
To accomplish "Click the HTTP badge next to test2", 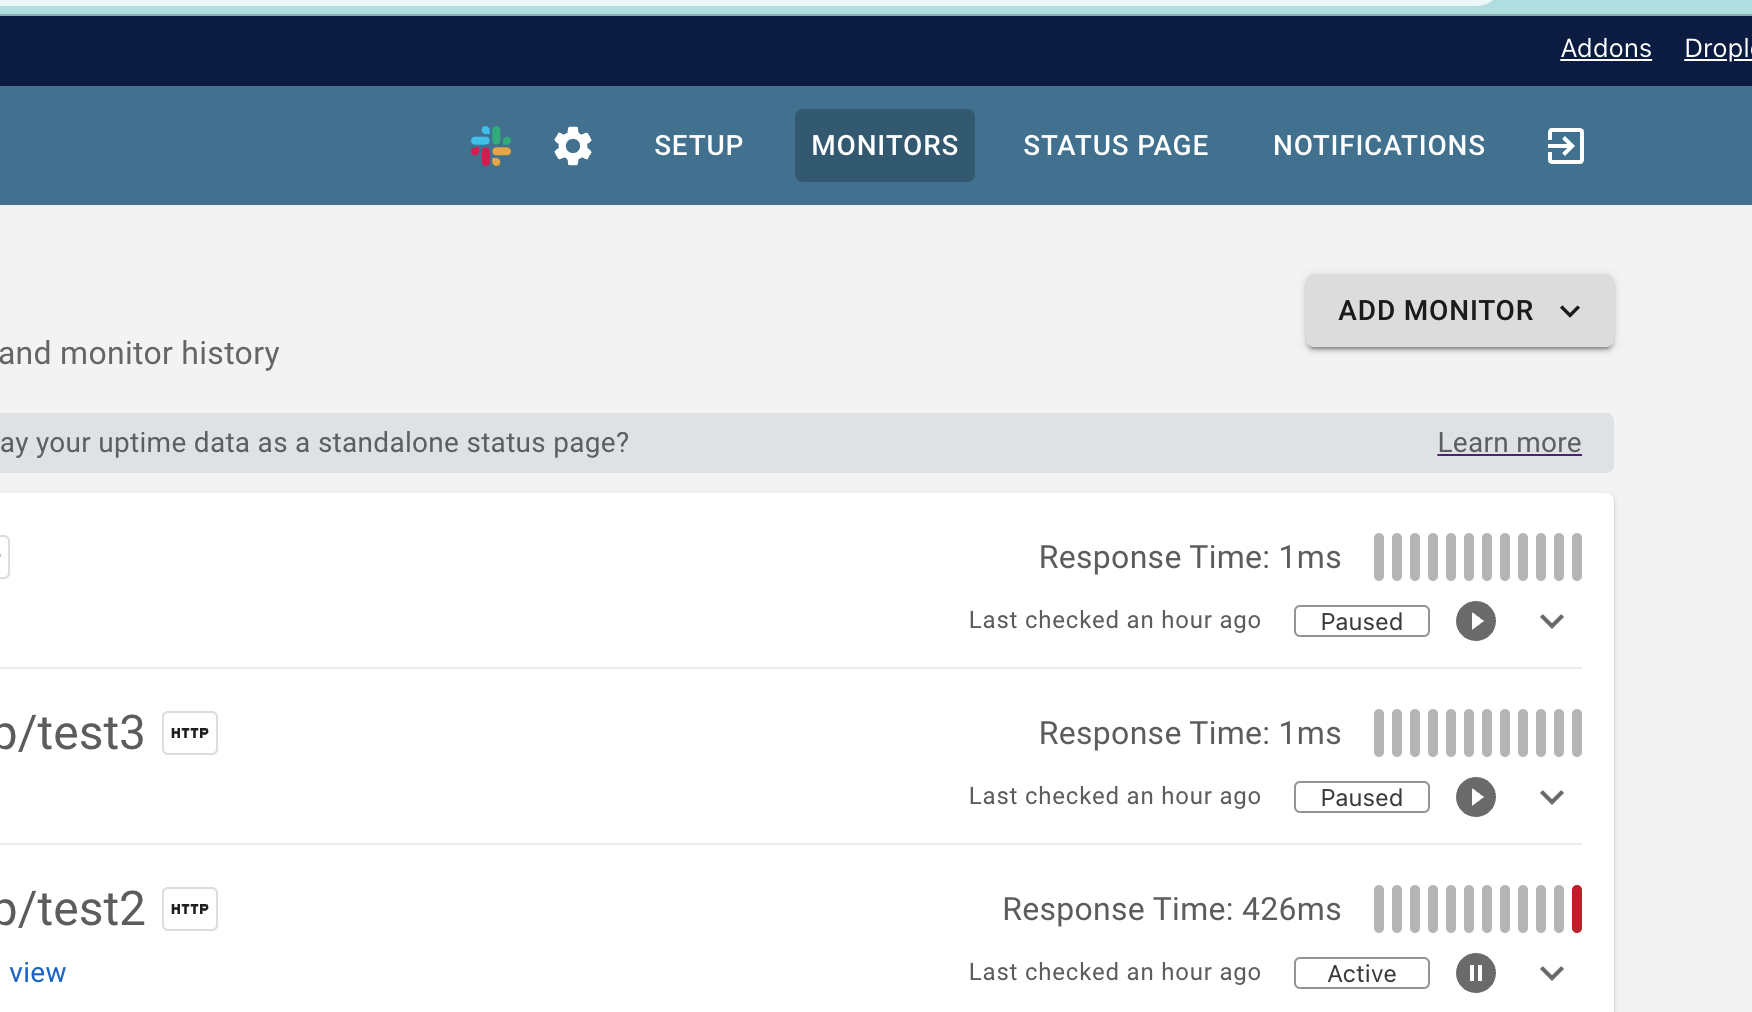I will pos(189,908).
